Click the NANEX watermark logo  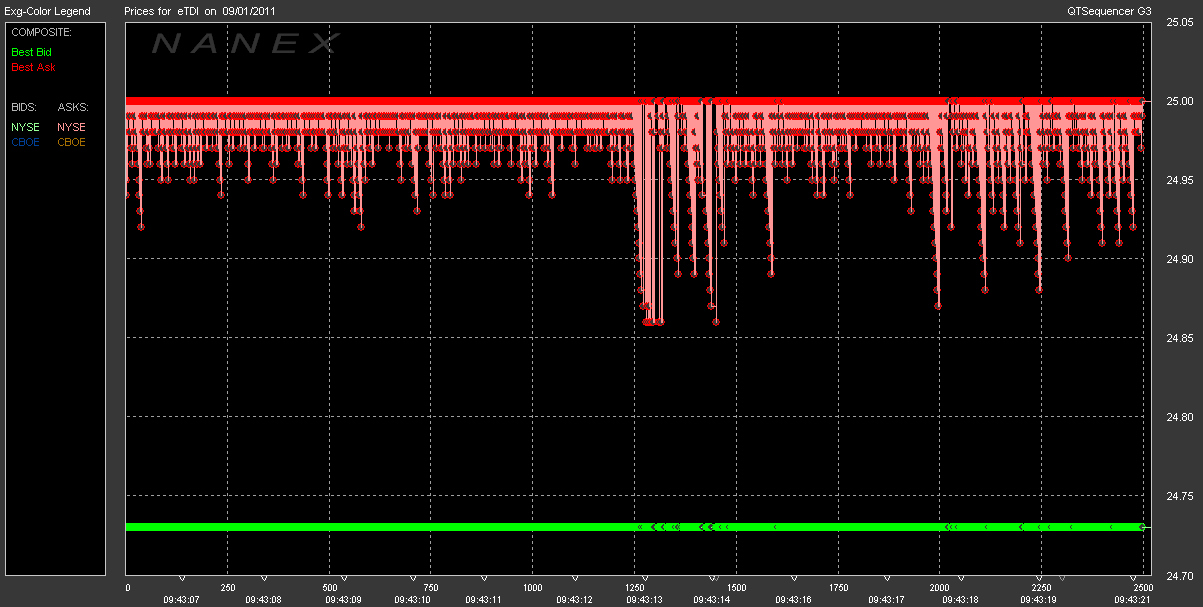246,43
